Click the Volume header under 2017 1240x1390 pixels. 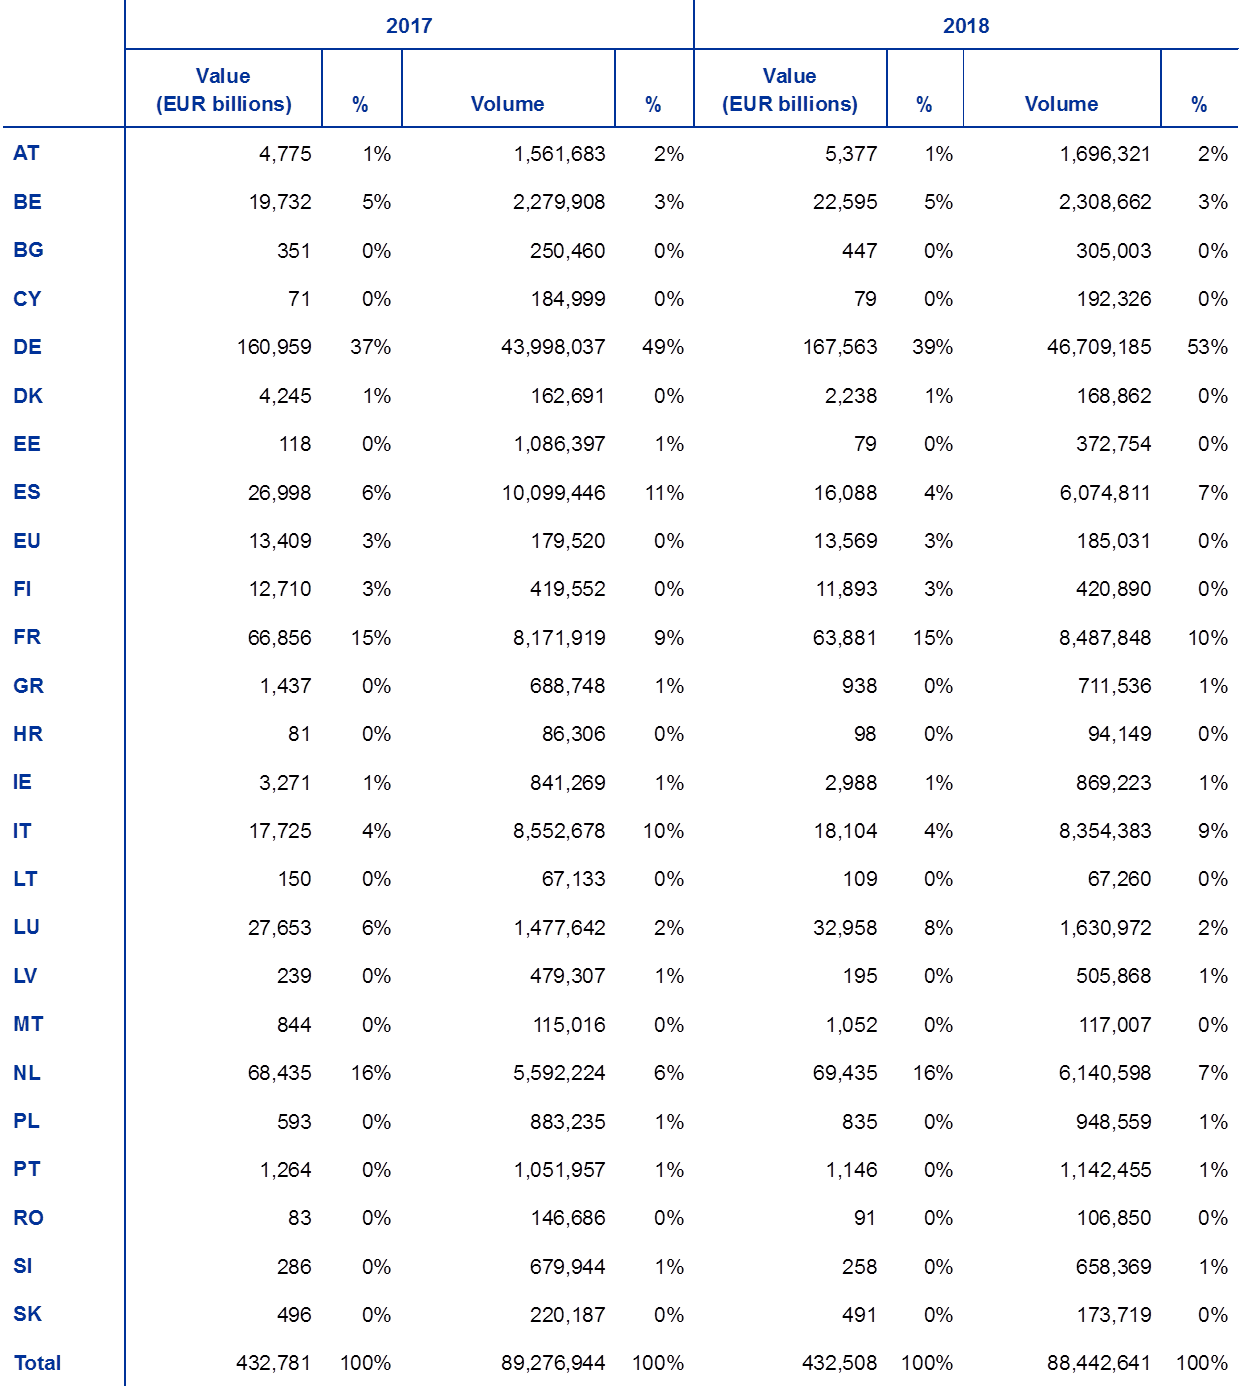point(507,104)
